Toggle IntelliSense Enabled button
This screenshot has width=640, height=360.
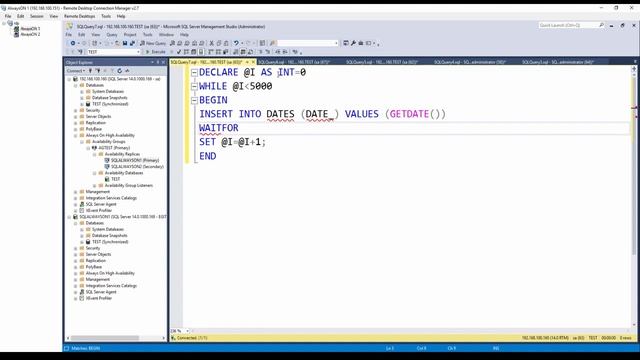click(201, 52)
